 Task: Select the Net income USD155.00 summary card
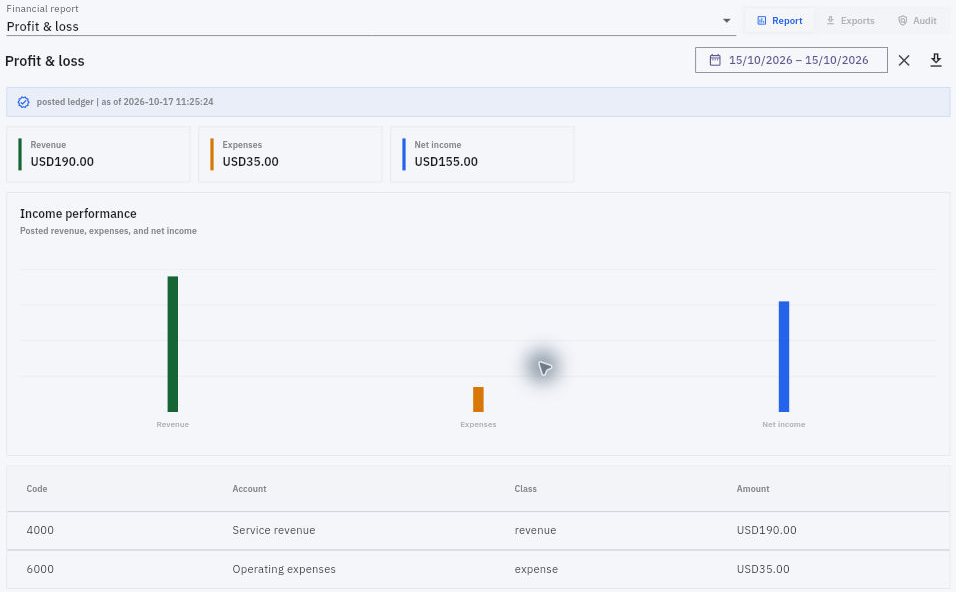coord(482,154)
